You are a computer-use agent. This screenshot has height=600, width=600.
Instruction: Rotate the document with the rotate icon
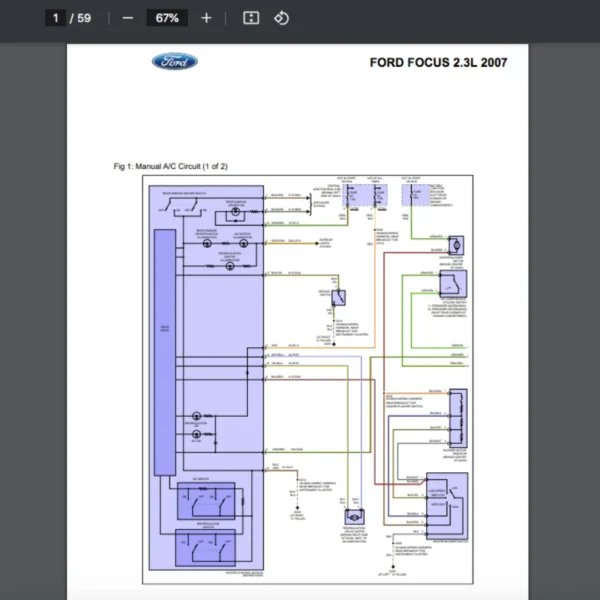pos(282,18)
